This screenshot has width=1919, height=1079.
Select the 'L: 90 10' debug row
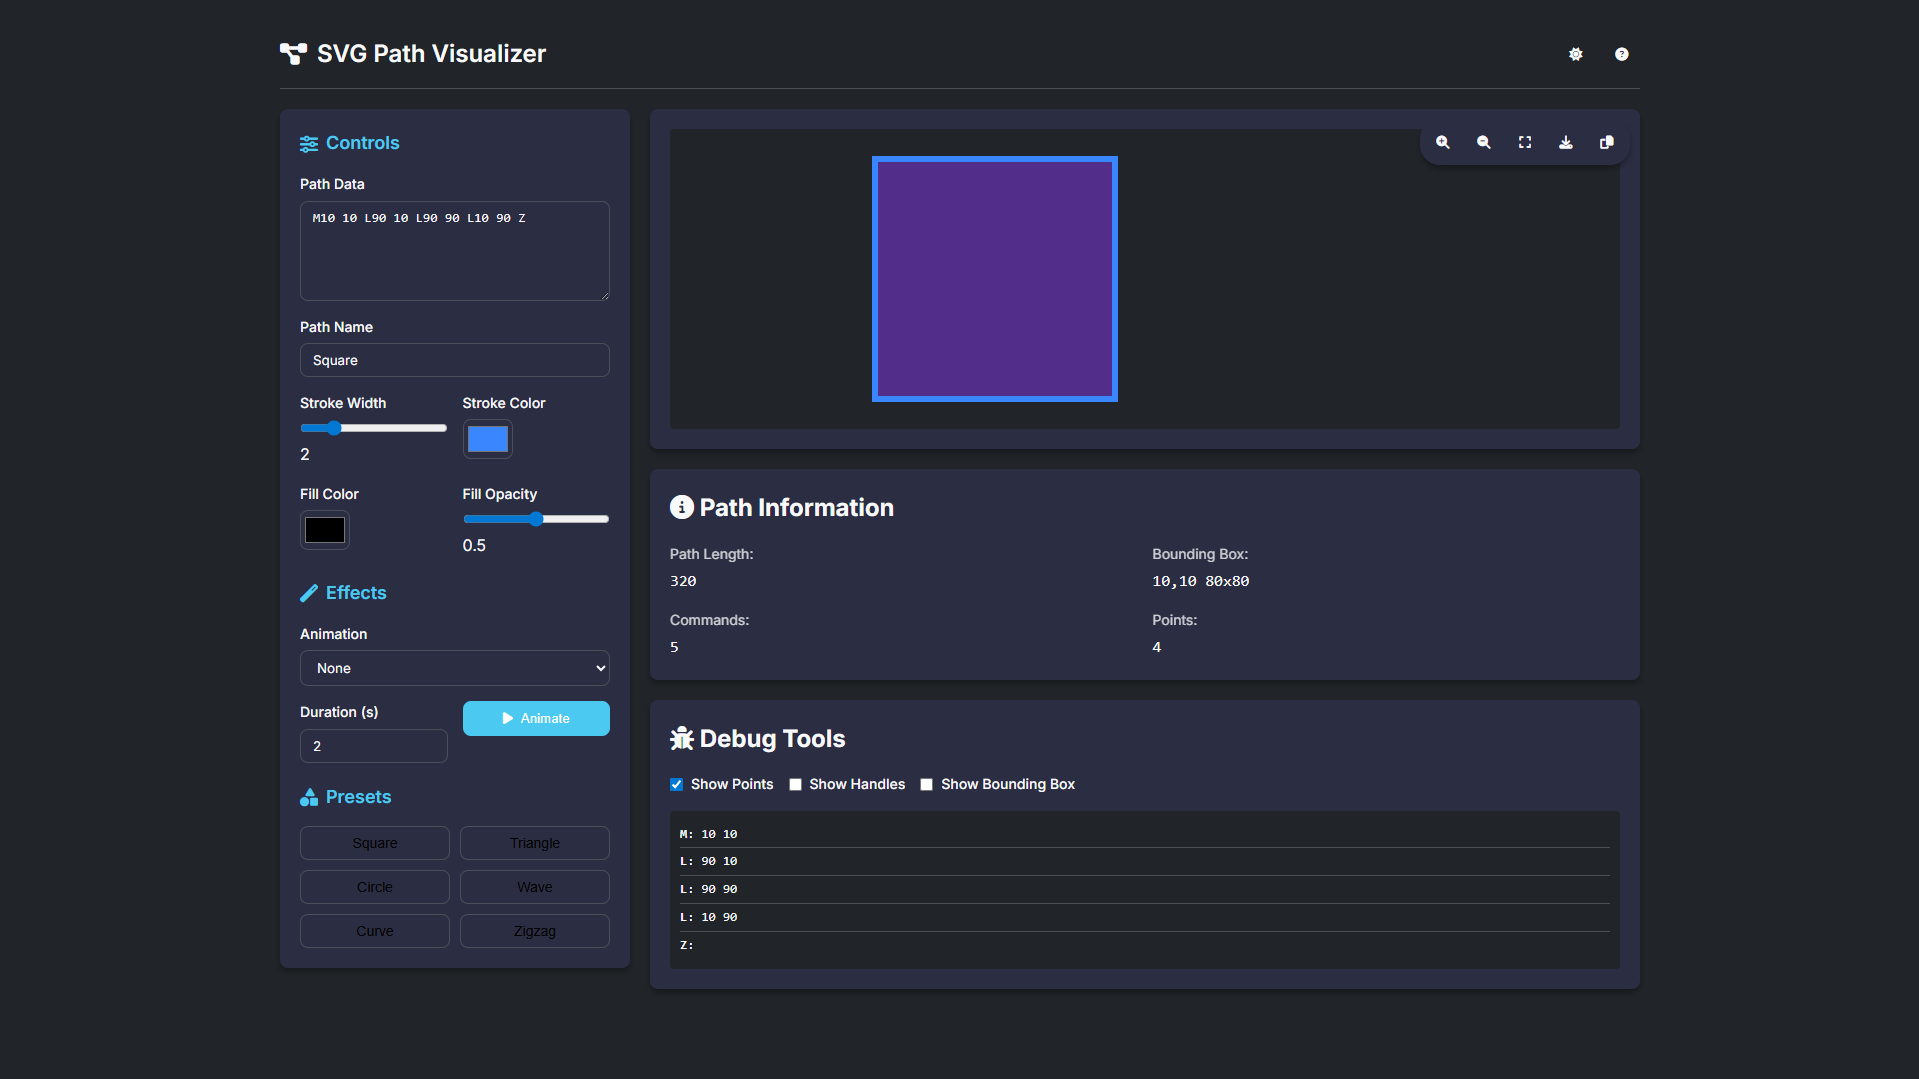pyautogui.click(x=1145, y=861)
